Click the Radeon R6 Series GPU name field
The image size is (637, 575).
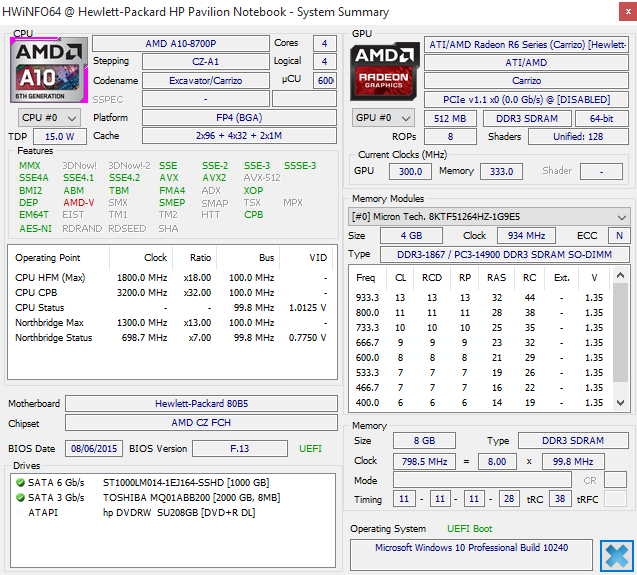526,44
